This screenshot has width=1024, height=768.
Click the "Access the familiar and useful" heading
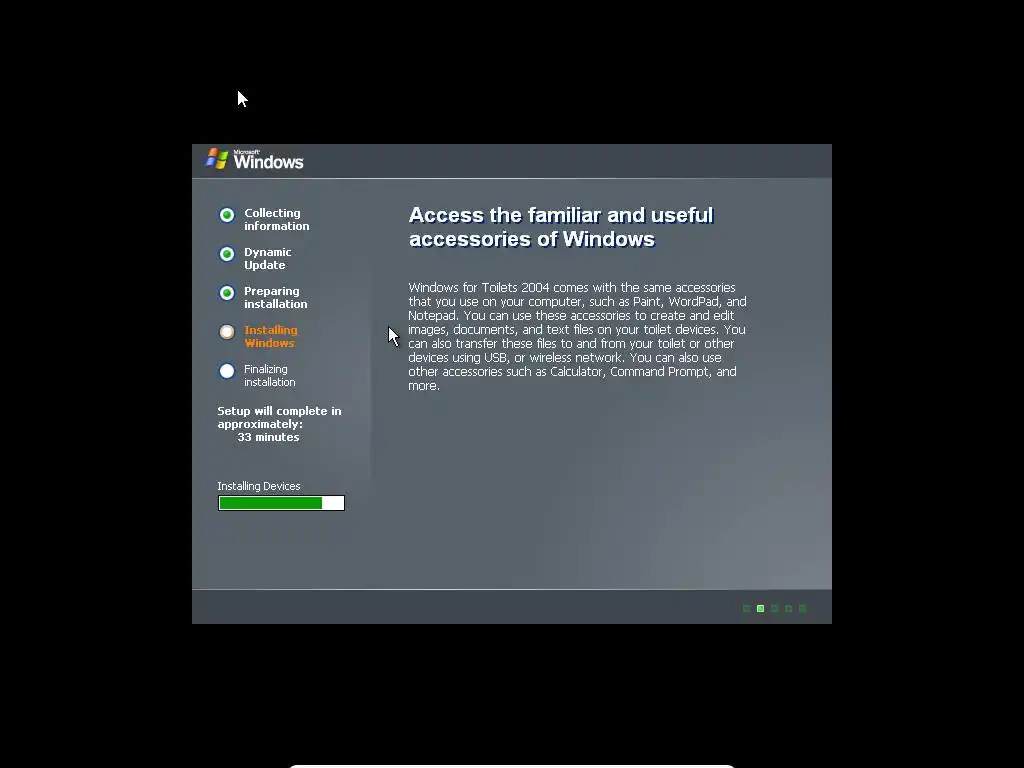(561, 227)
